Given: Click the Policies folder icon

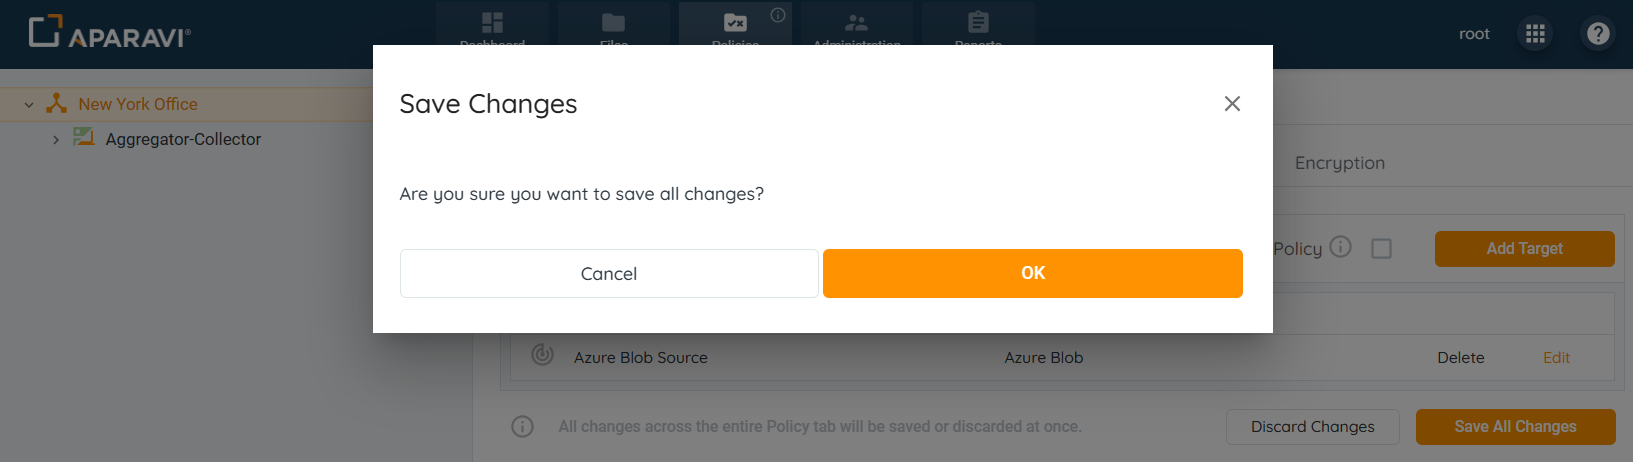Looking at the screenshot, I should (x=735, y=23).
